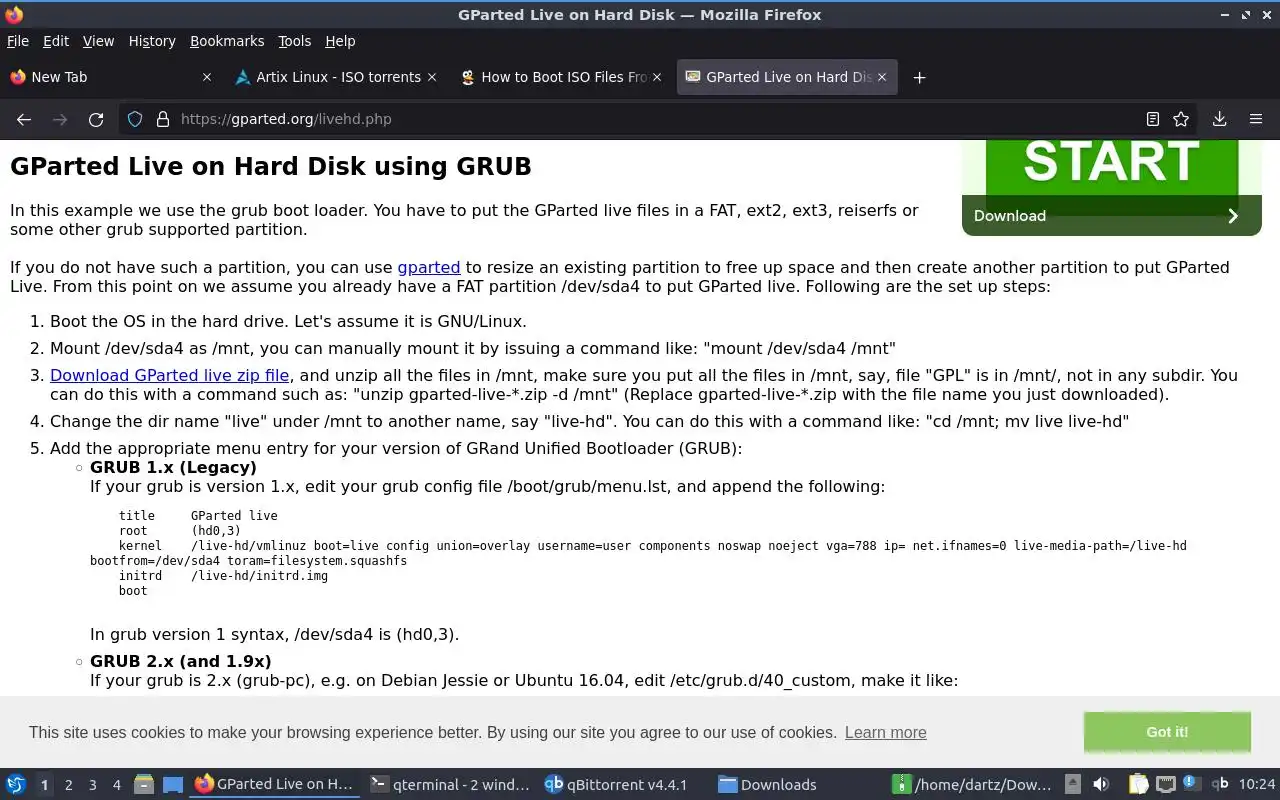1280x800 pixels.
Task: Click the forward navigation arrow
Action: (x=60, y=119)
